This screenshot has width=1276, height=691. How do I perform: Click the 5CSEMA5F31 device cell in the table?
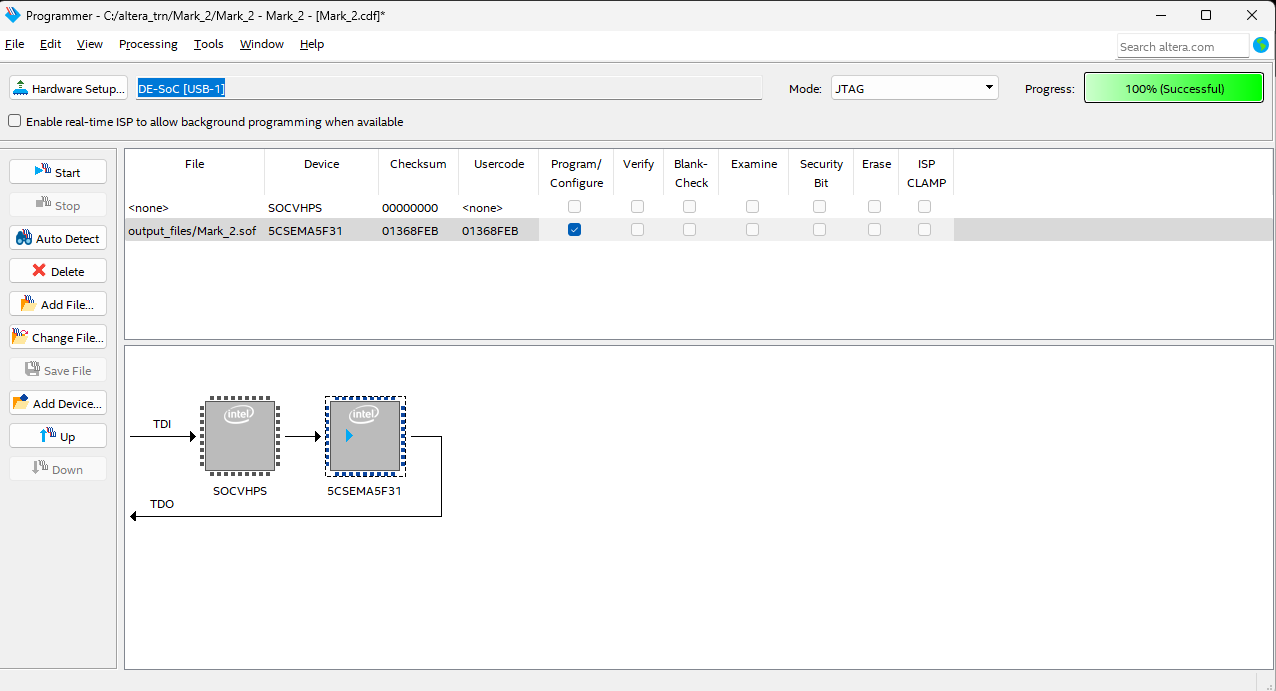click(322, 230)
